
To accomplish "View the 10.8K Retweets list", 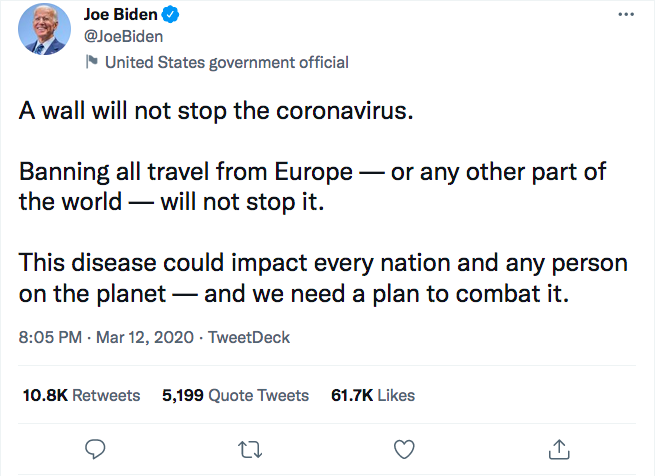I will (x=81, y=395).
